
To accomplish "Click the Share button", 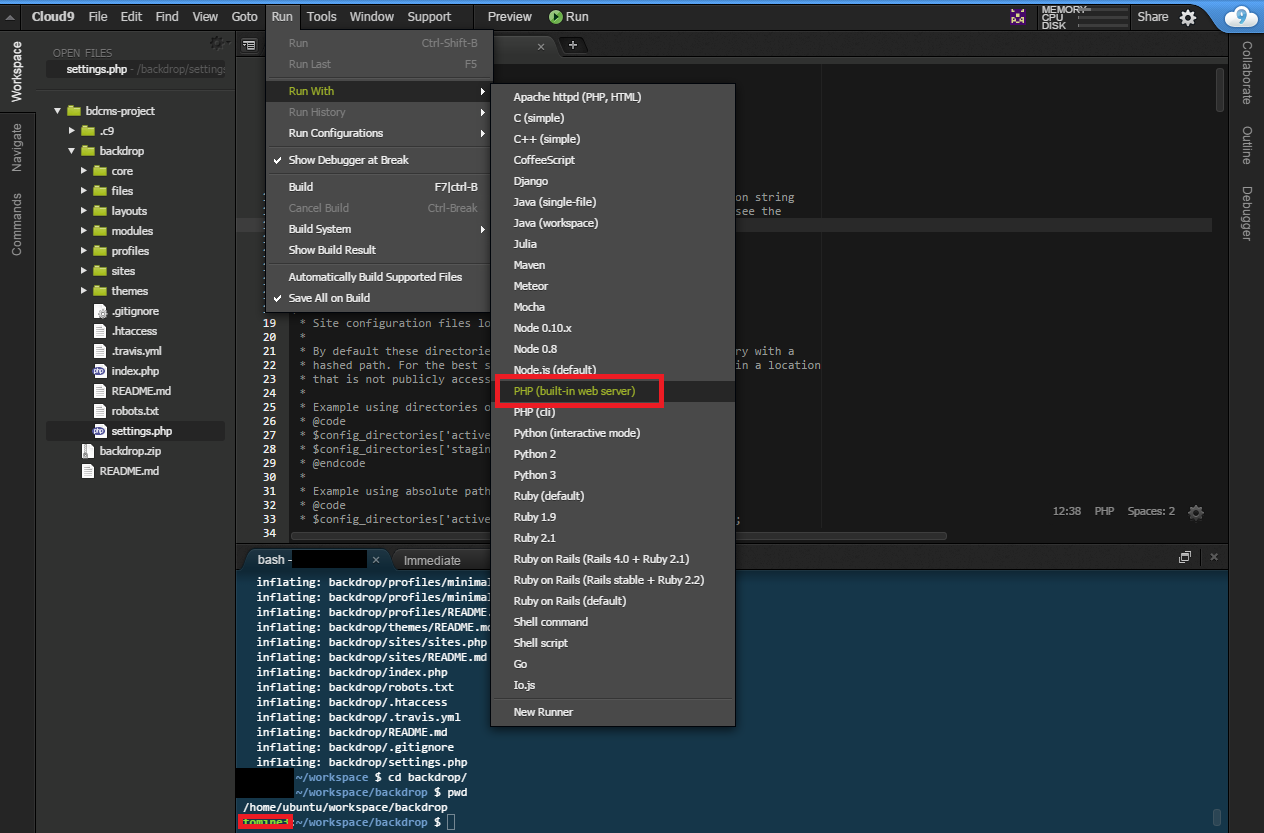I will [x=1153, y=16].
